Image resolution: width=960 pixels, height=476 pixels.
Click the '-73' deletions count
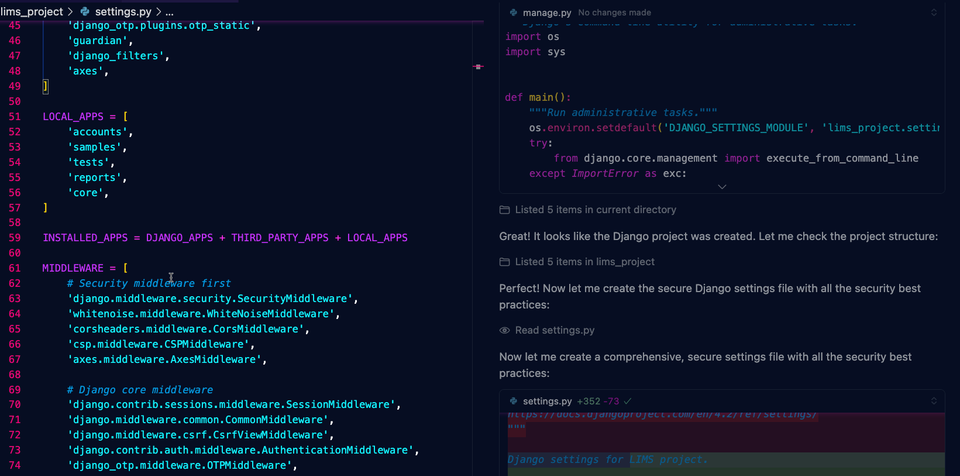coord(611,401)
